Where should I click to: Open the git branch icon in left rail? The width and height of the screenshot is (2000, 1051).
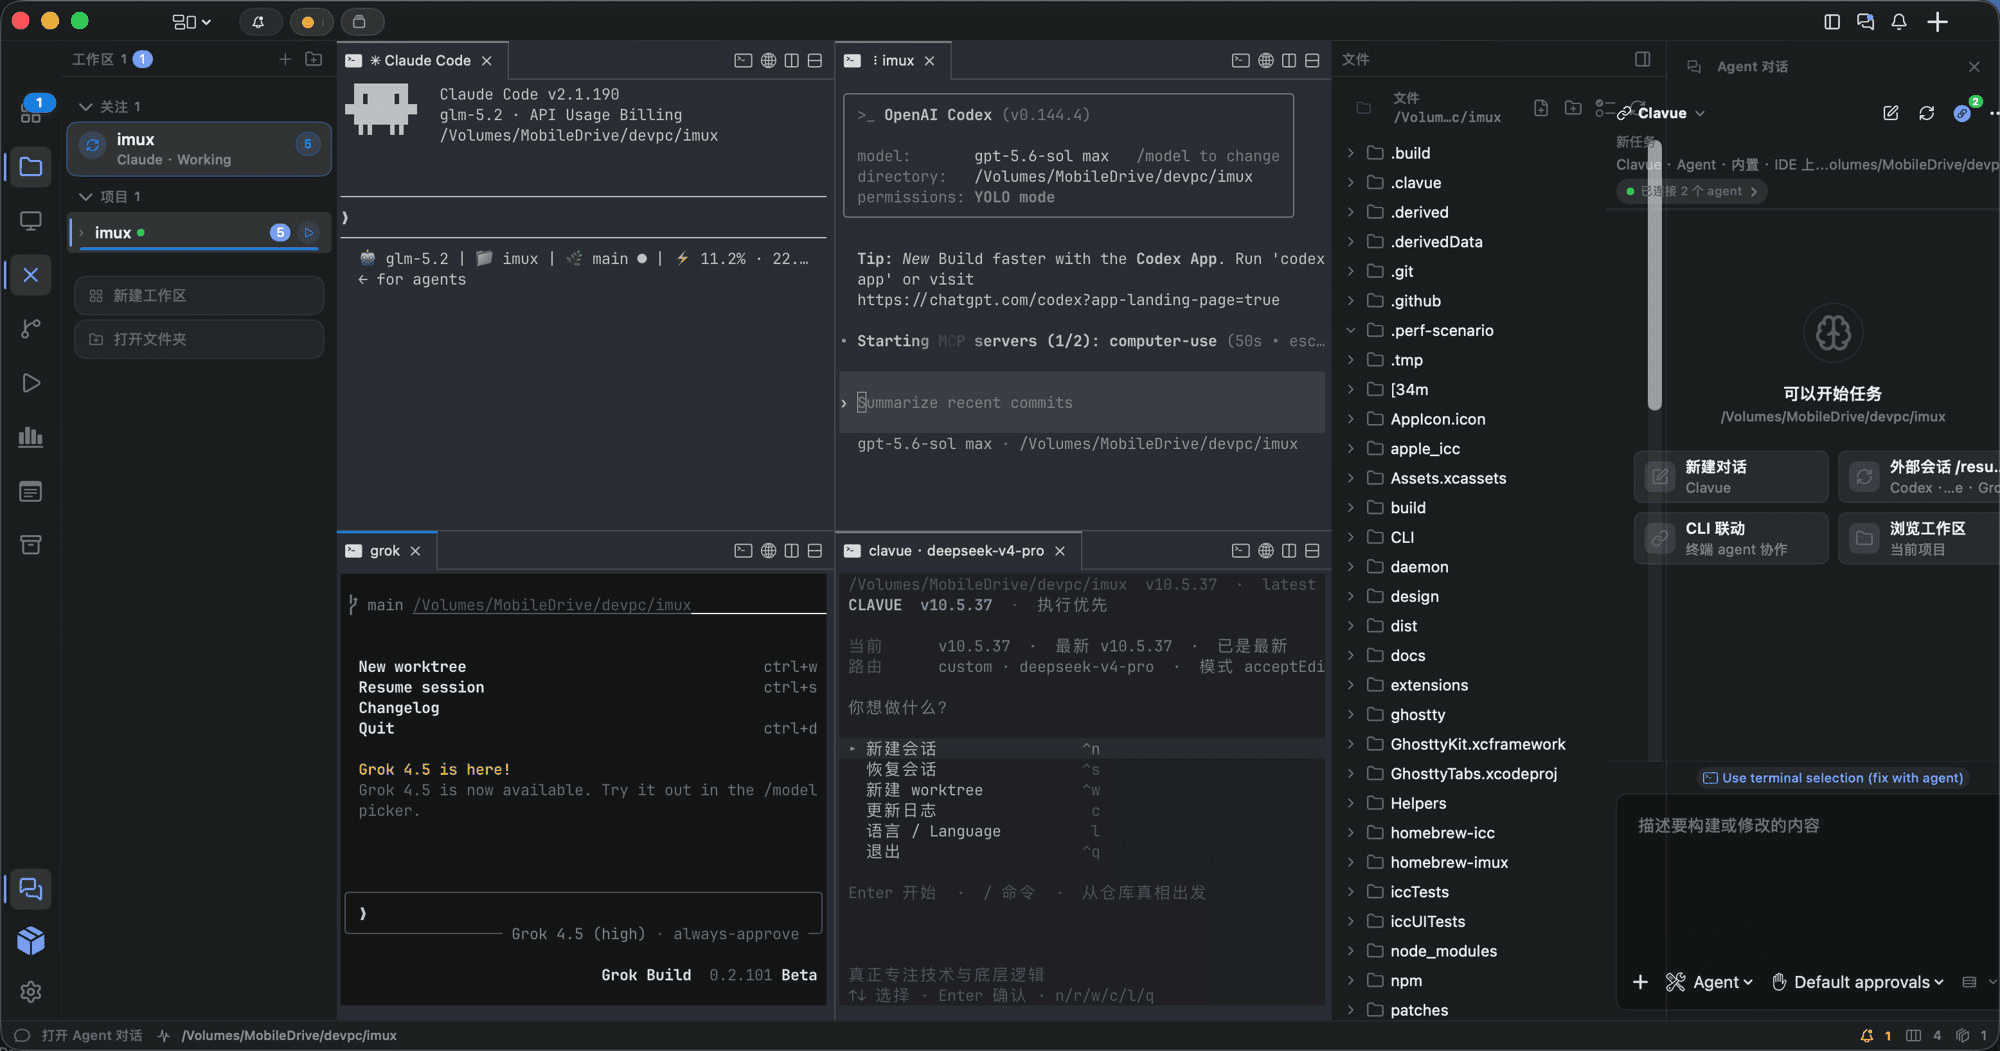click(x=31, y=329)
